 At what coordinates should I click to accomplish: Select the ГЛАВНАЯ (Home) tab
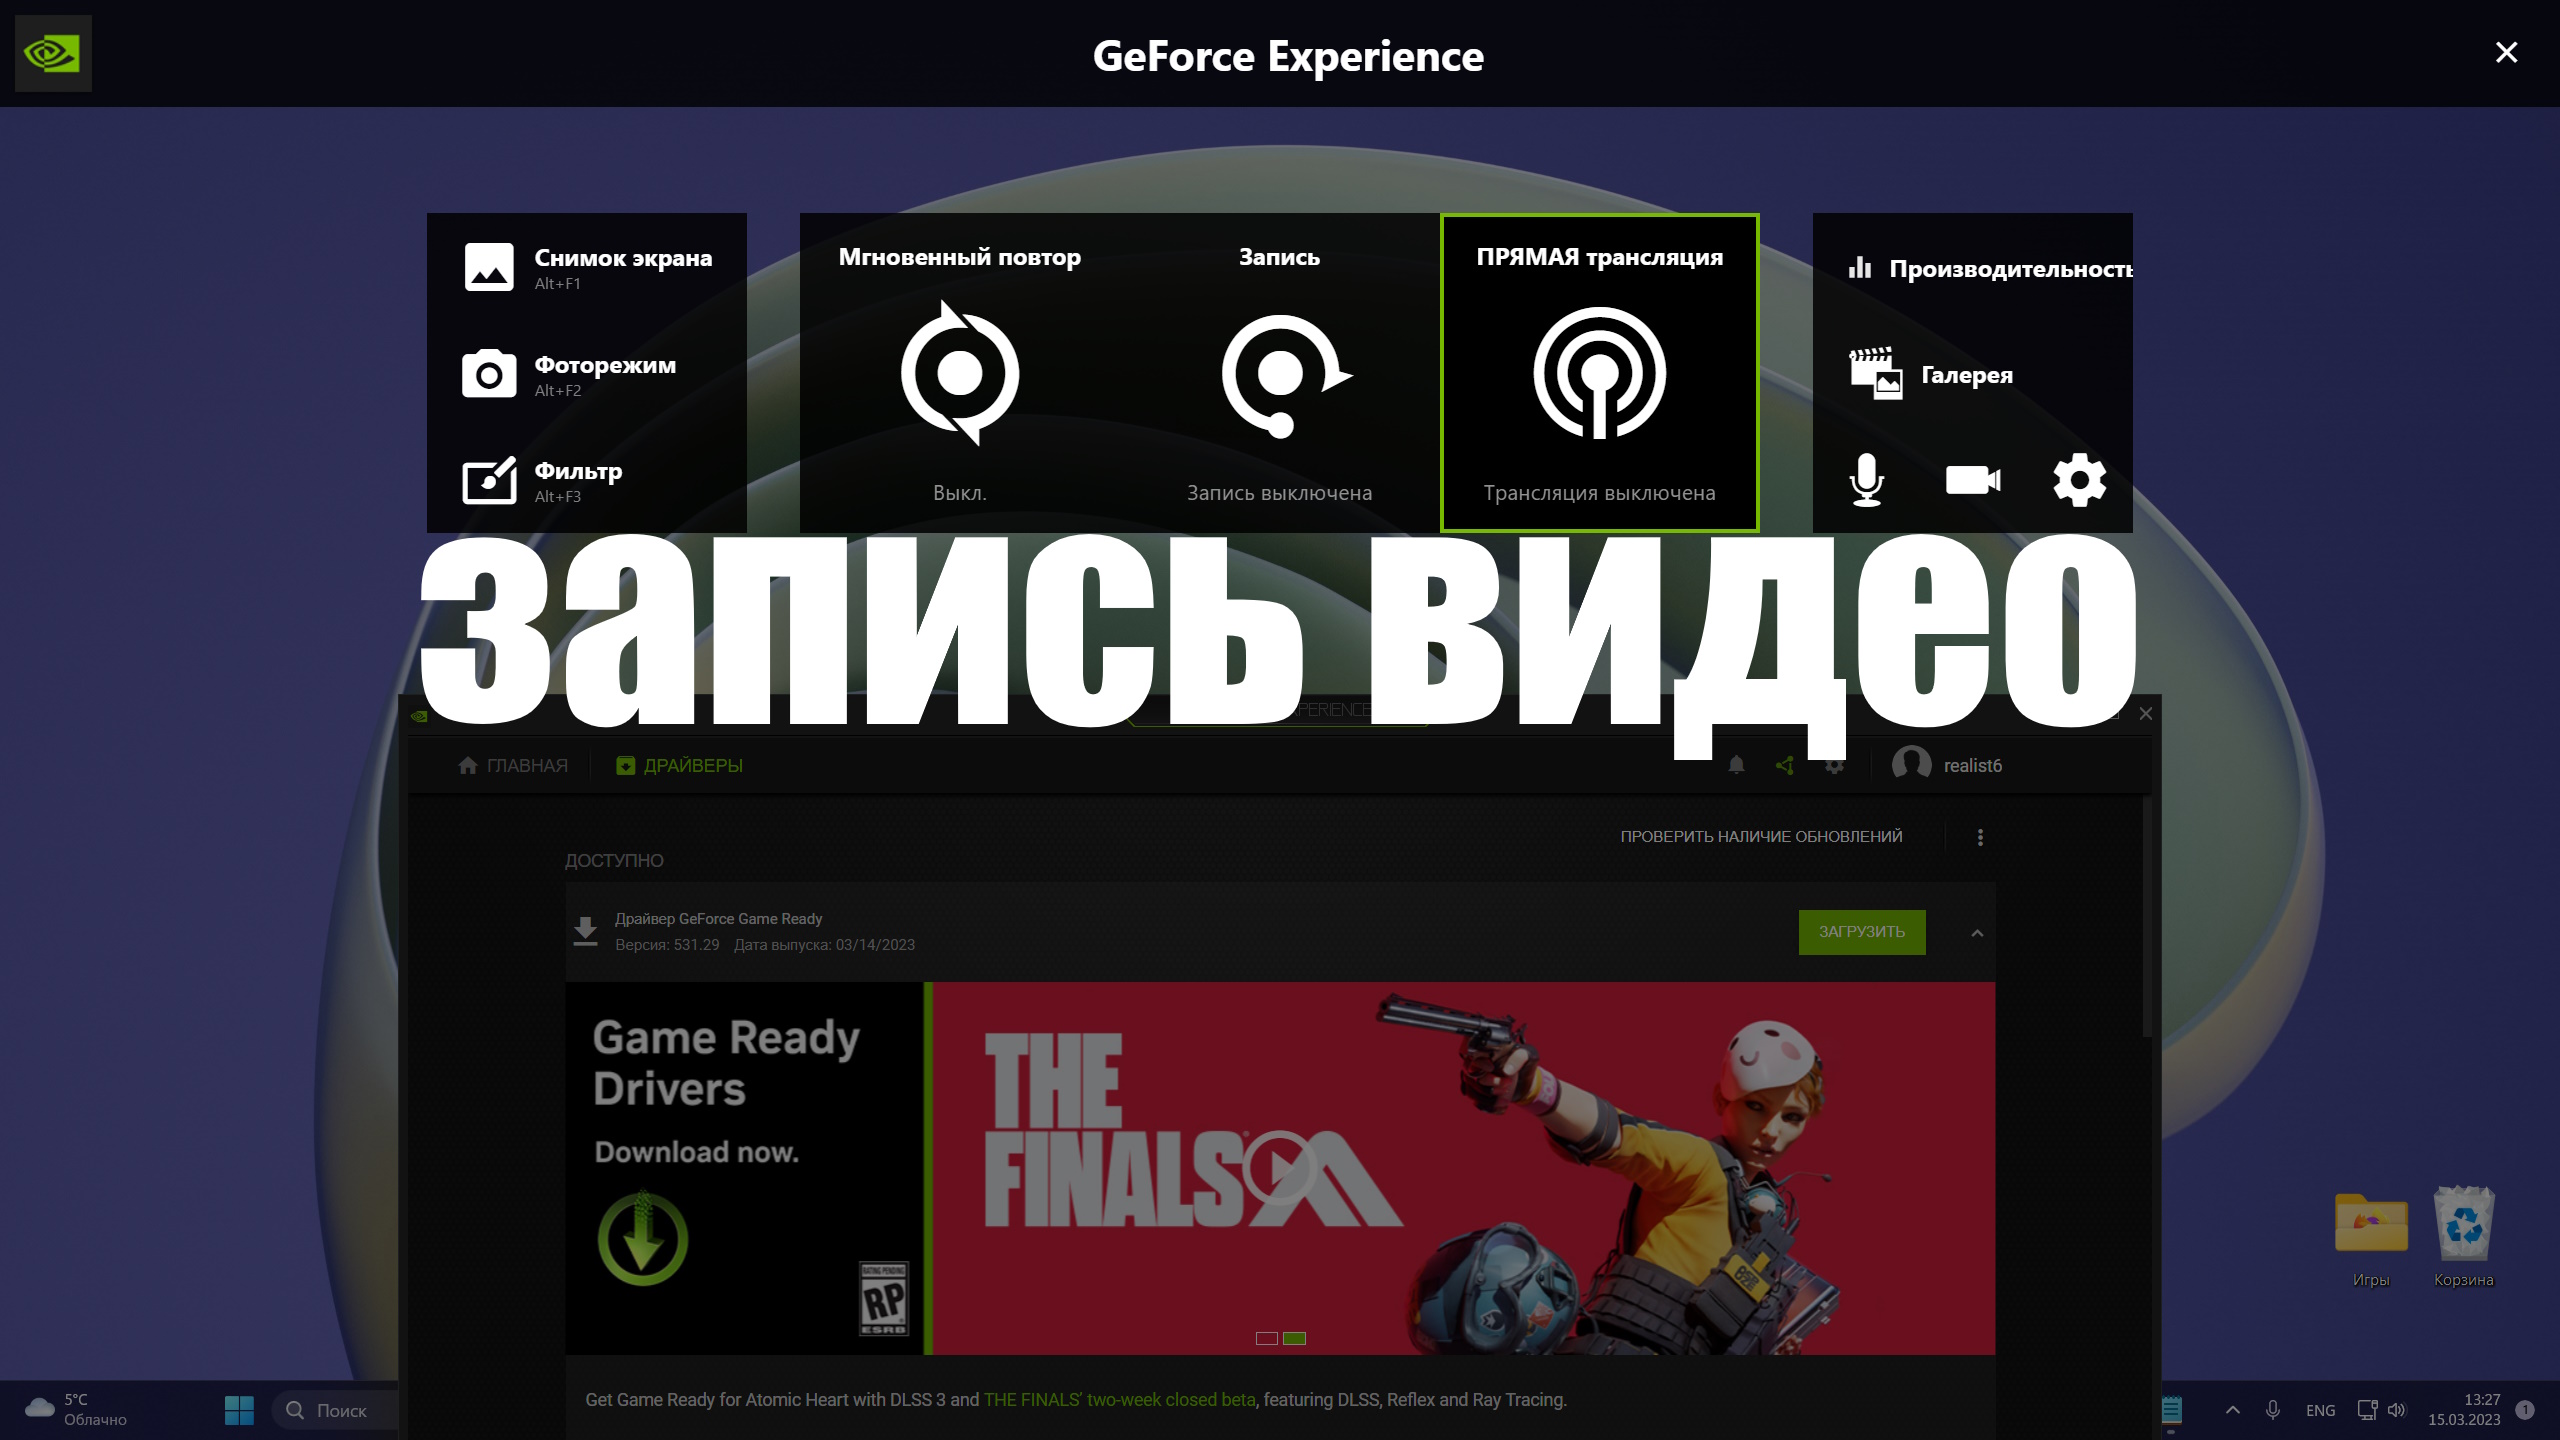pyautogui.click(x=513, y=765)
